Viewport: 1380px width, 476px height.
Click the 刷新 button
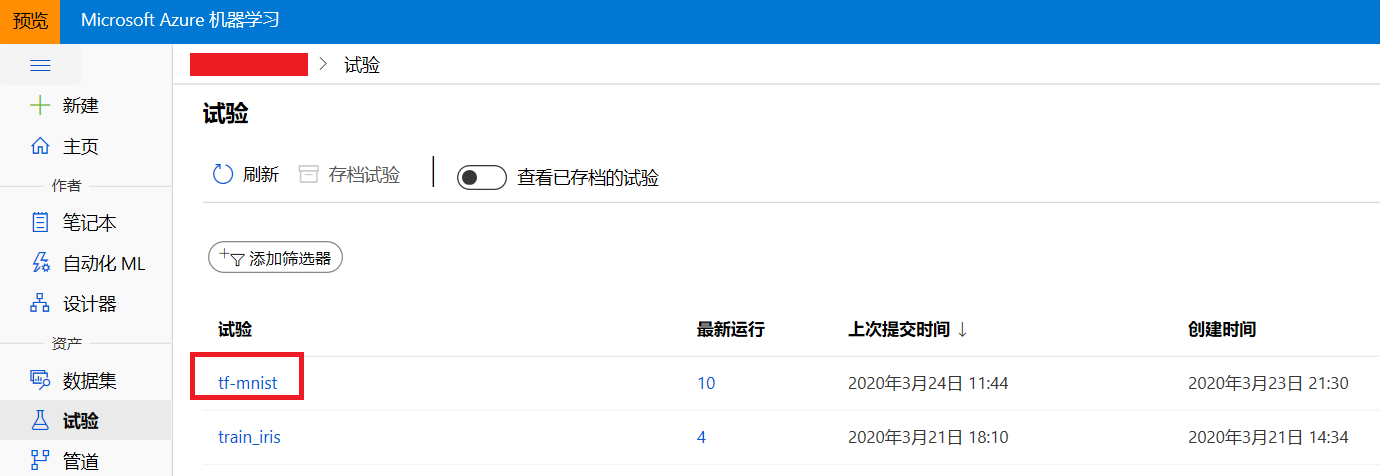click(x=246, y=175)
